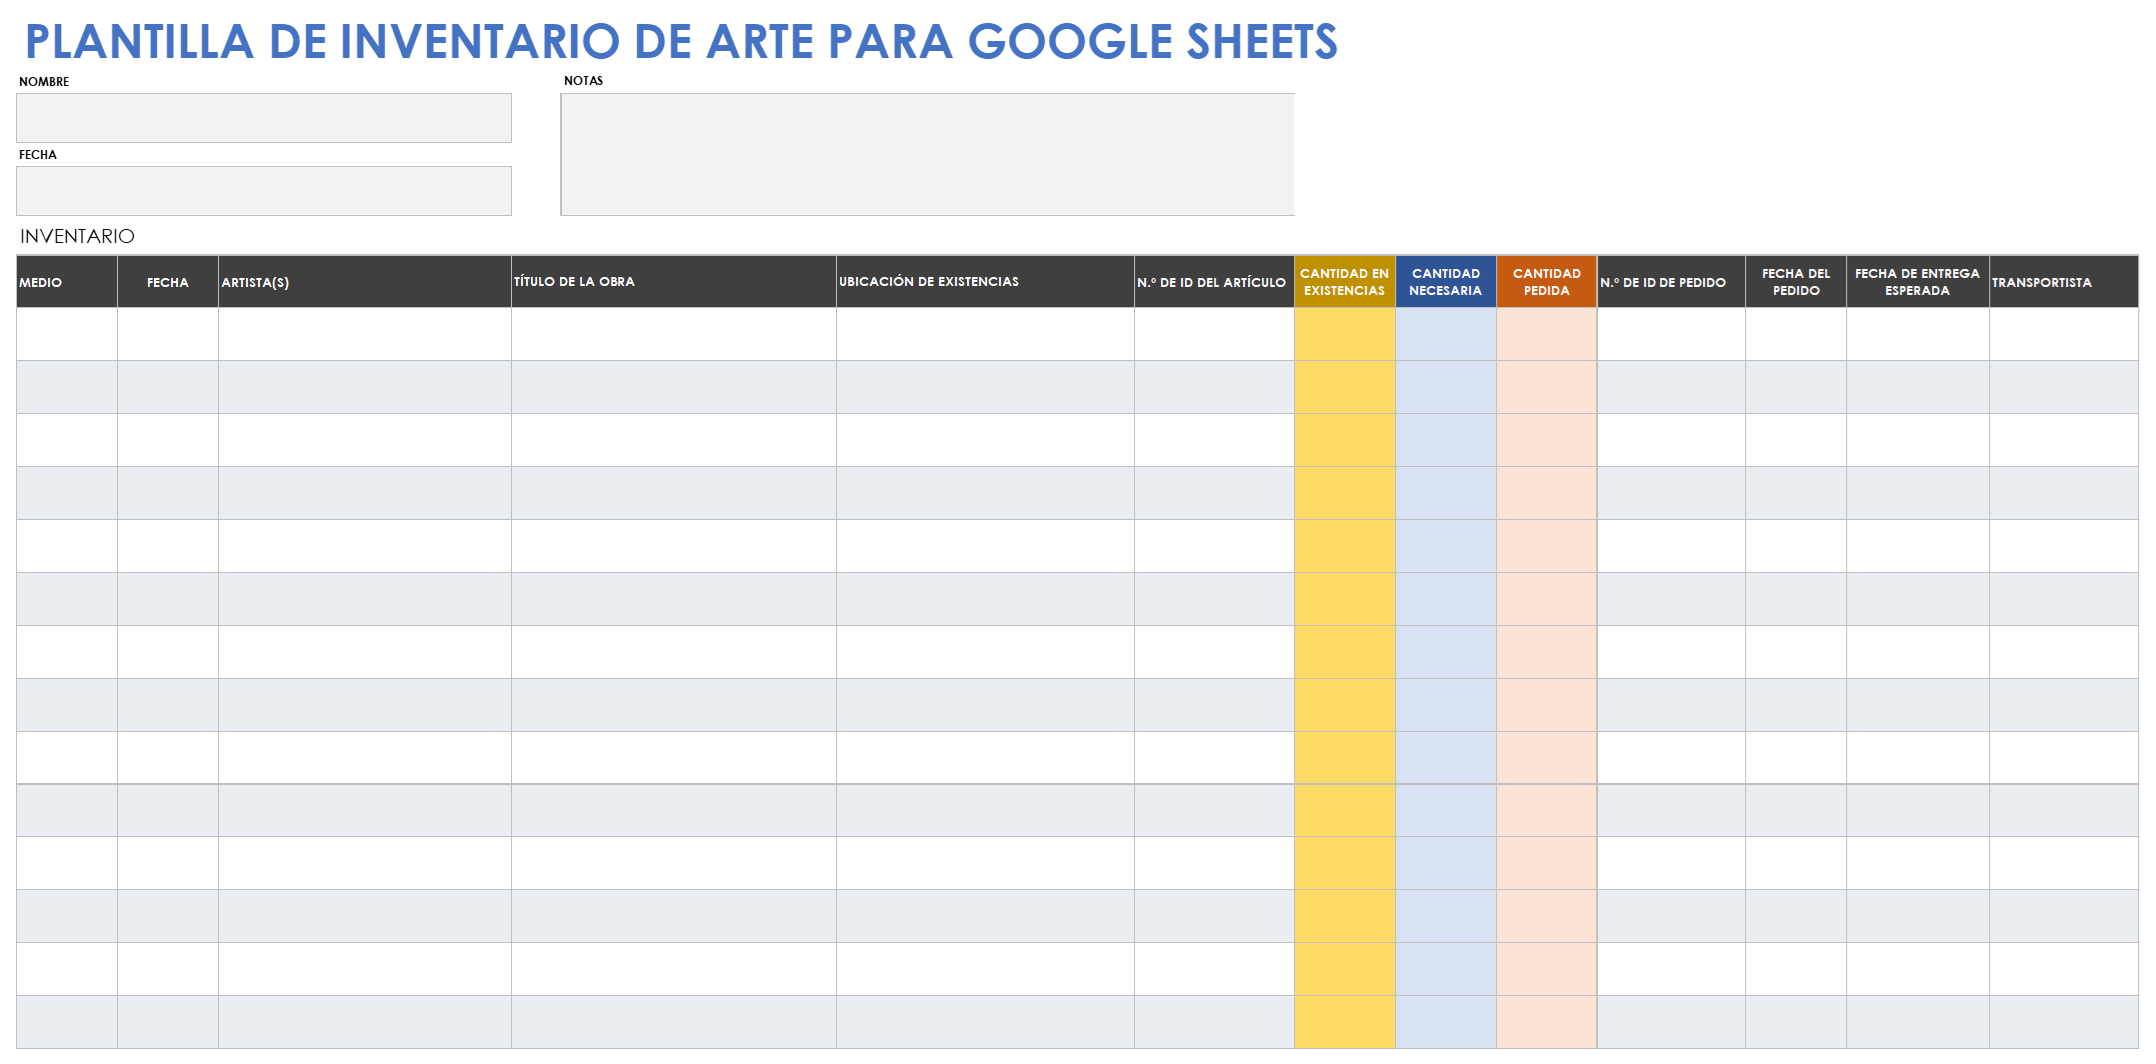Image resolution: width=2156 pixels, height=1064 pixels.
Task: Select the ARTISTA(S) column header
Action: pos(365,282)
